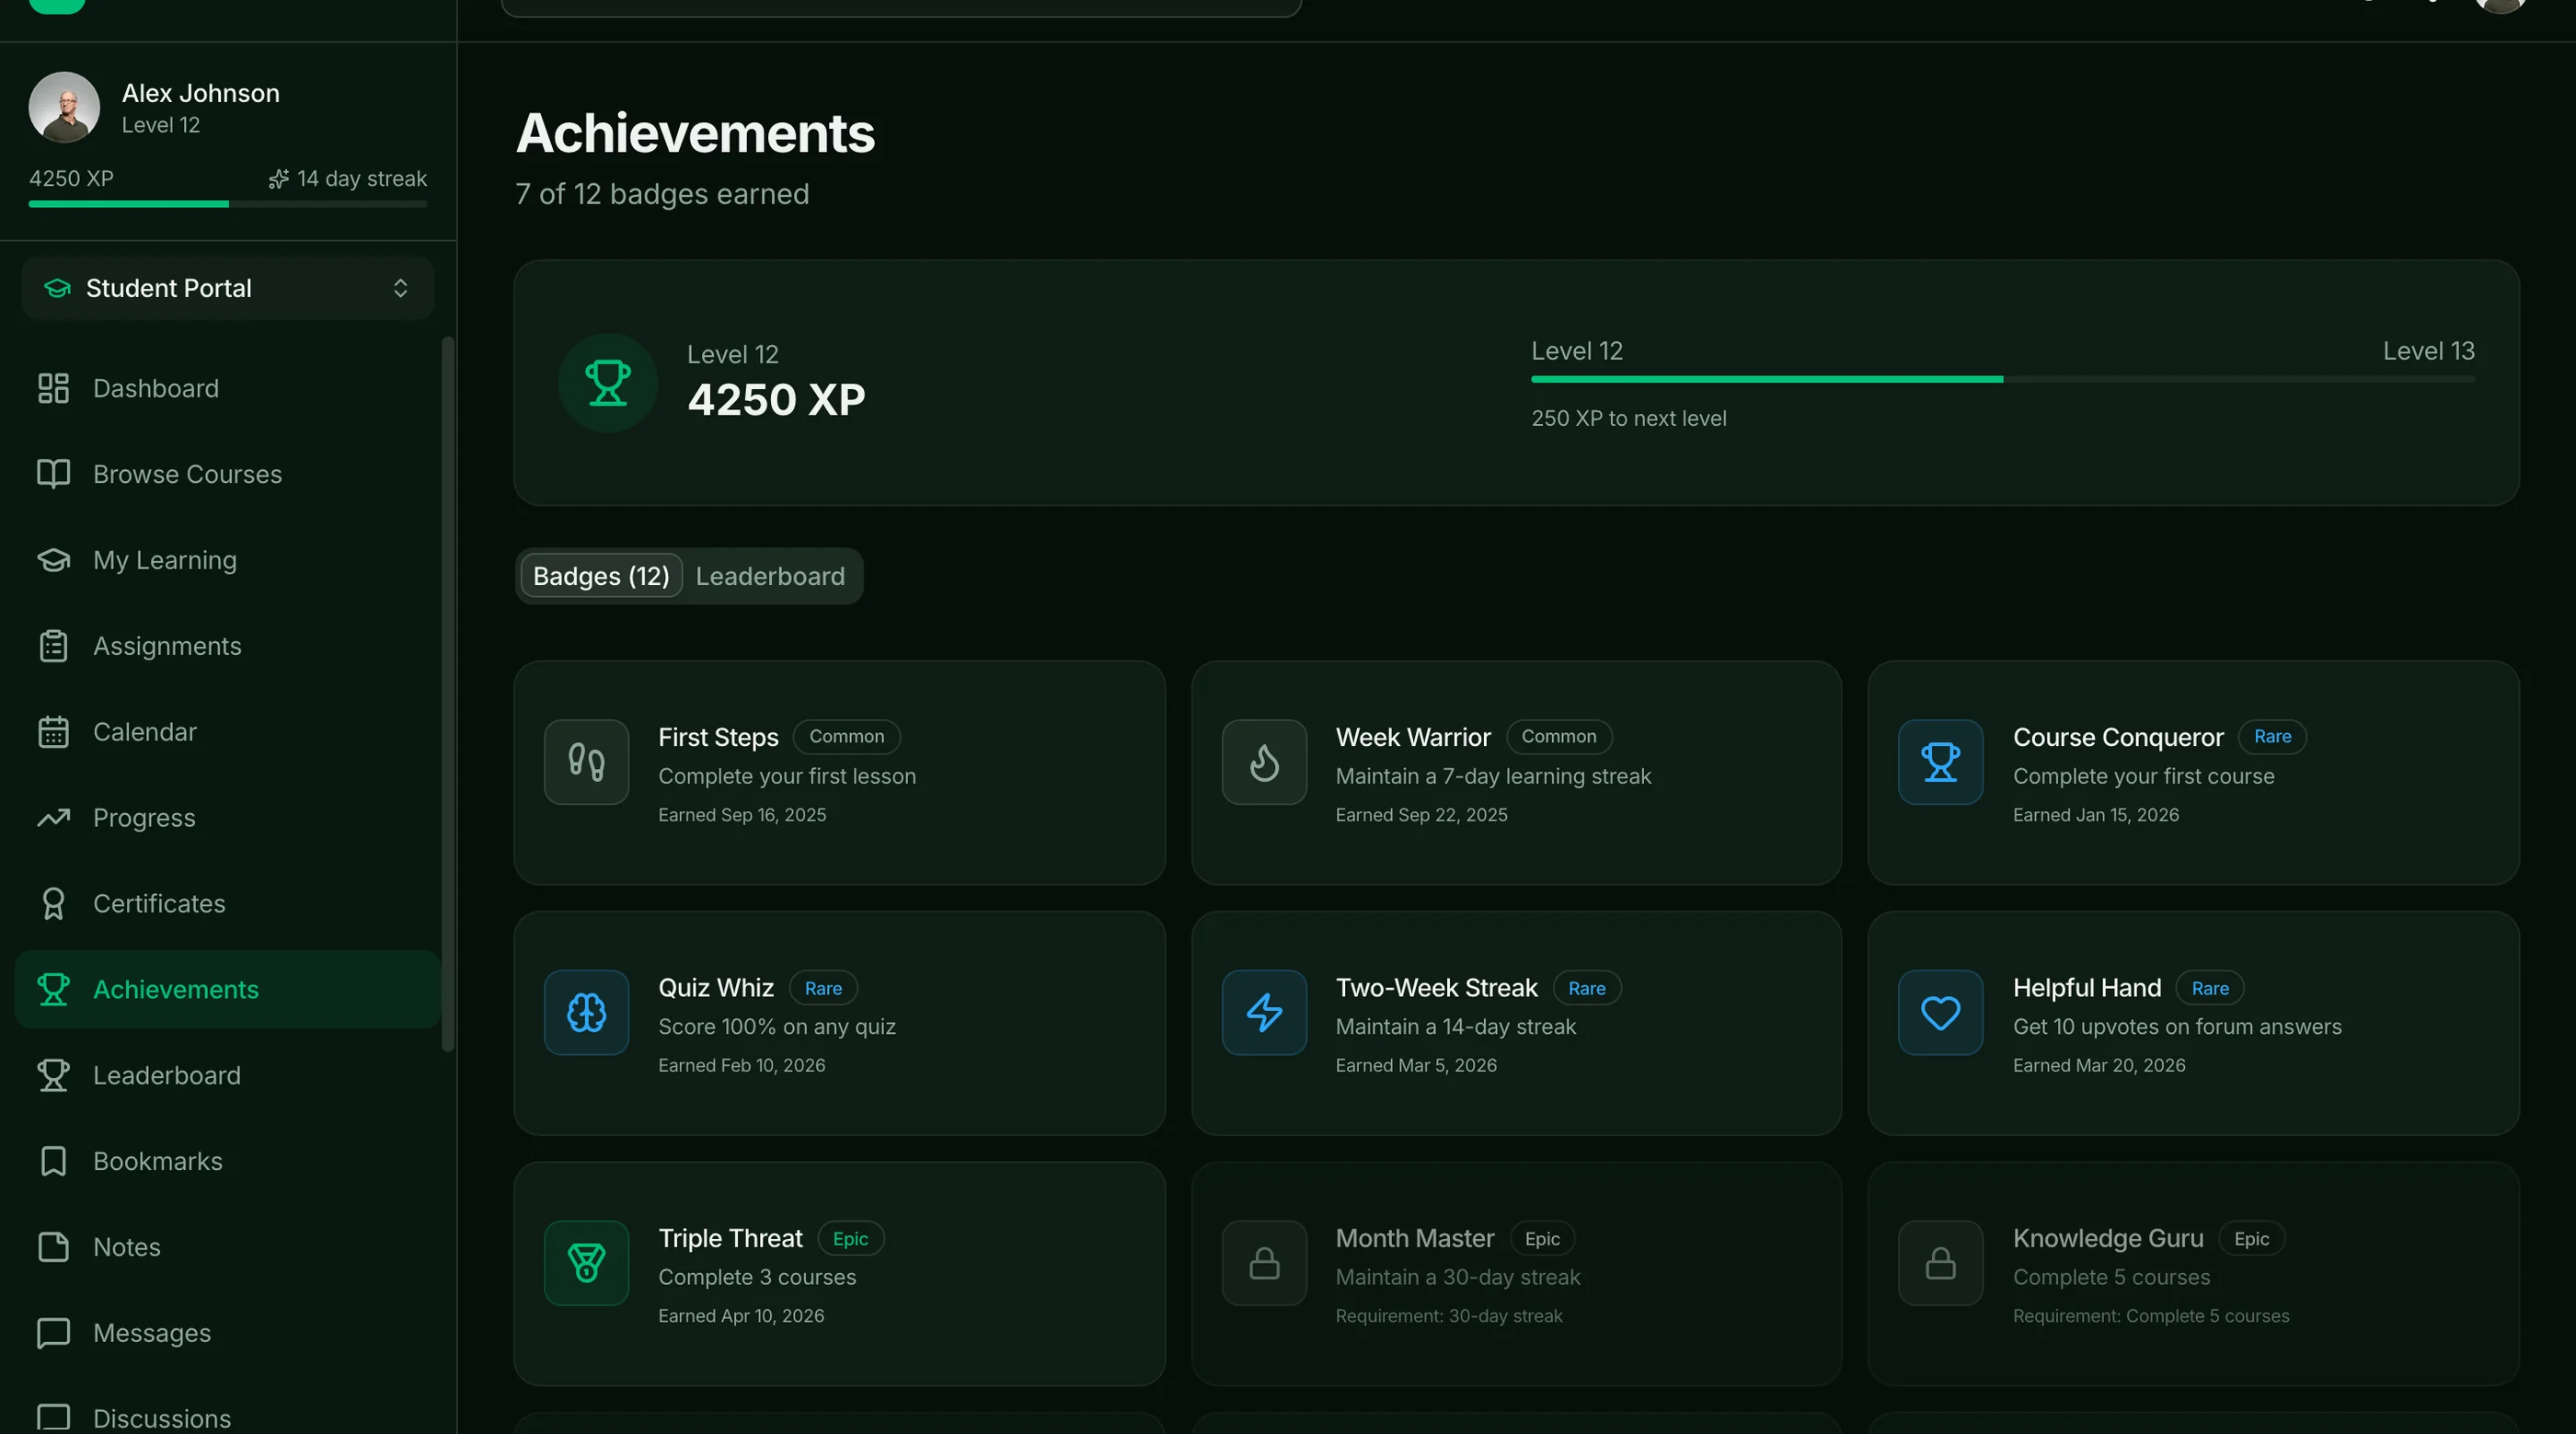Click the Month Master lock icon

tap(1264, 1263)
